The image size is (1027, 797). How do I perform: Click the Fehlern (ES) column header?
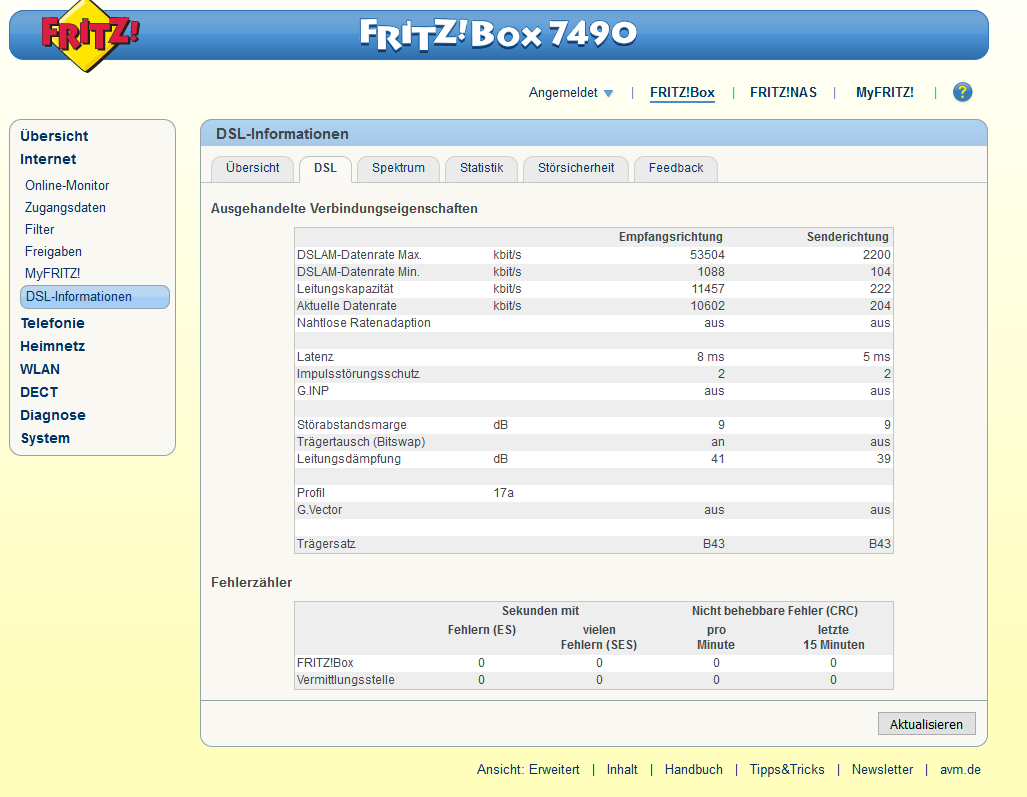[481, 630]
